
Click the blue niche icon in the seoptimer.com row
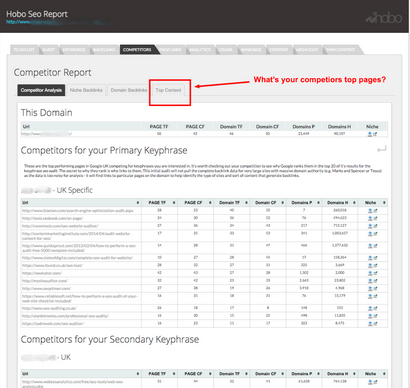(370, 289)
